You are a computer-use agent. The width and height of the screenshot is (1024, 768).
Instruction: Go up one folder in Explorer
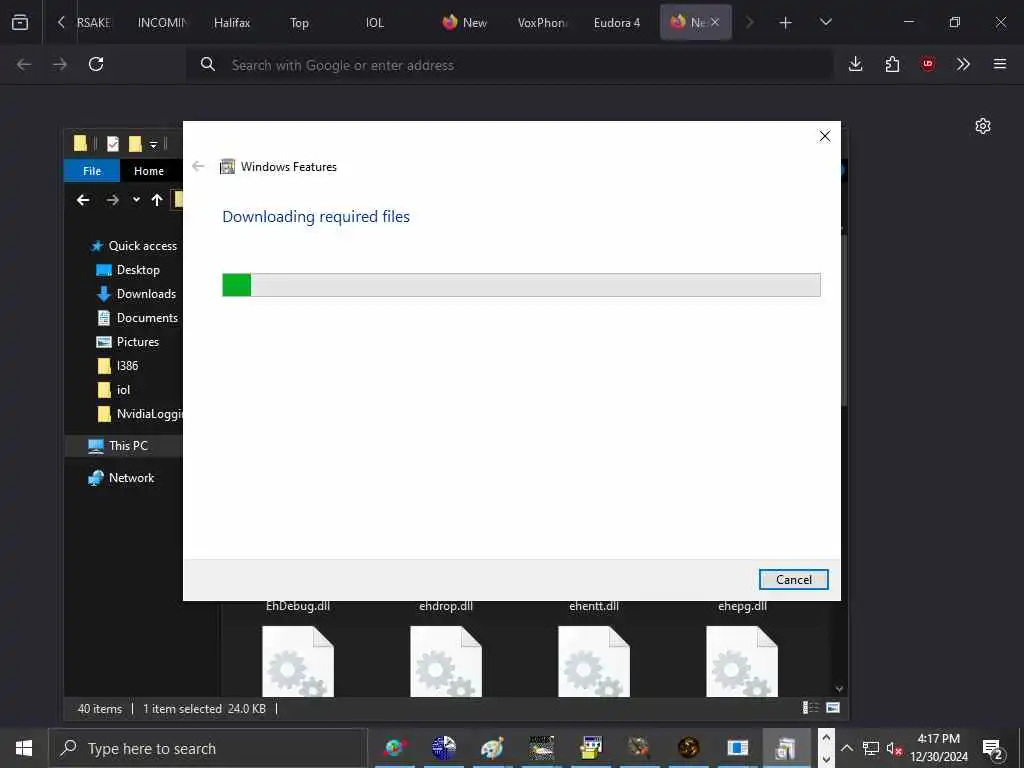pos(157,200)
